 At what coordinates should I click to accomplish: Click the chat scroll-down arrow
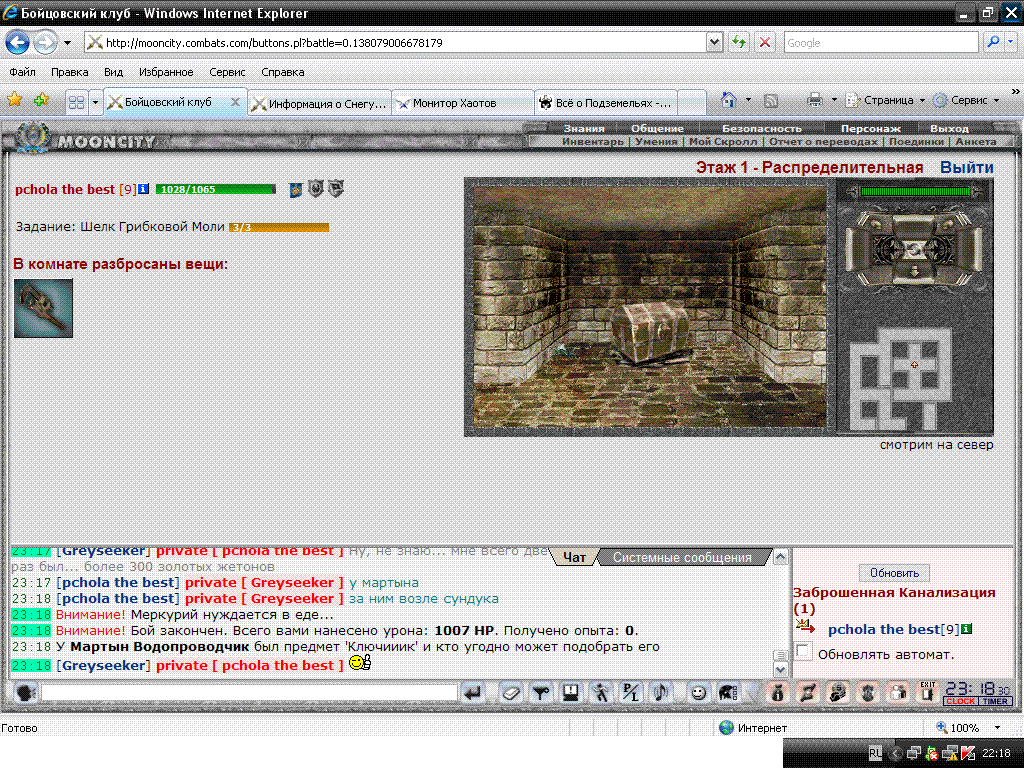pos(780,669)
